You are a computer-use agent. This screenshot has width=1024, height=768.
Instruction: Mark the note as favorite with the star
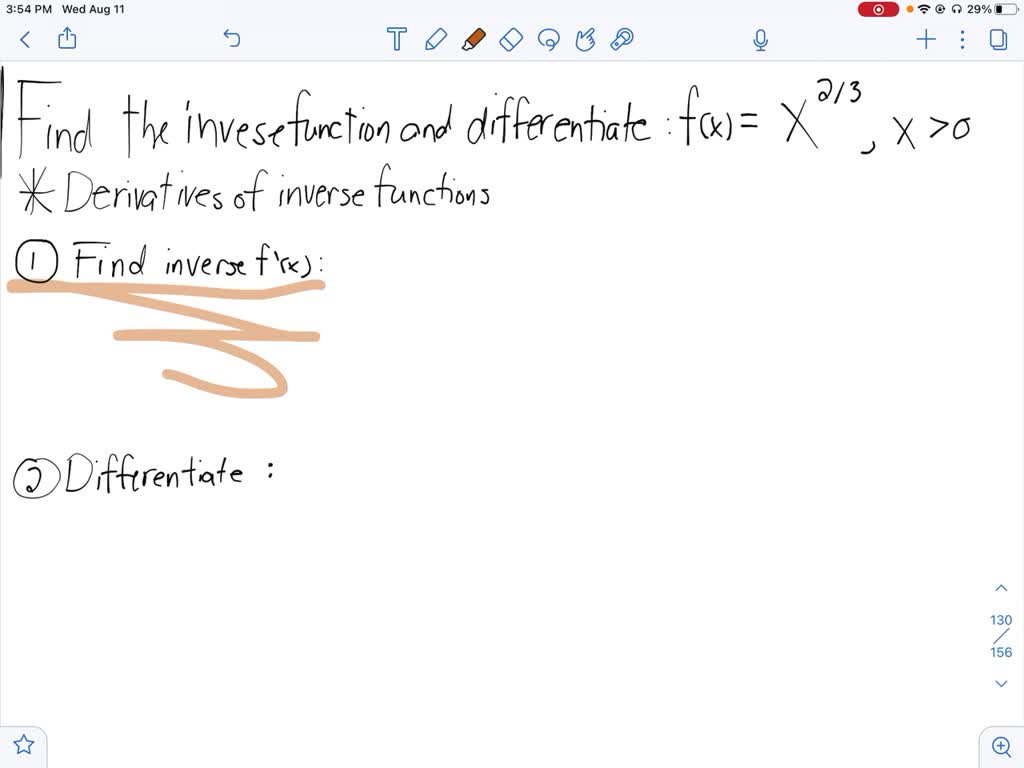point(23,745)
